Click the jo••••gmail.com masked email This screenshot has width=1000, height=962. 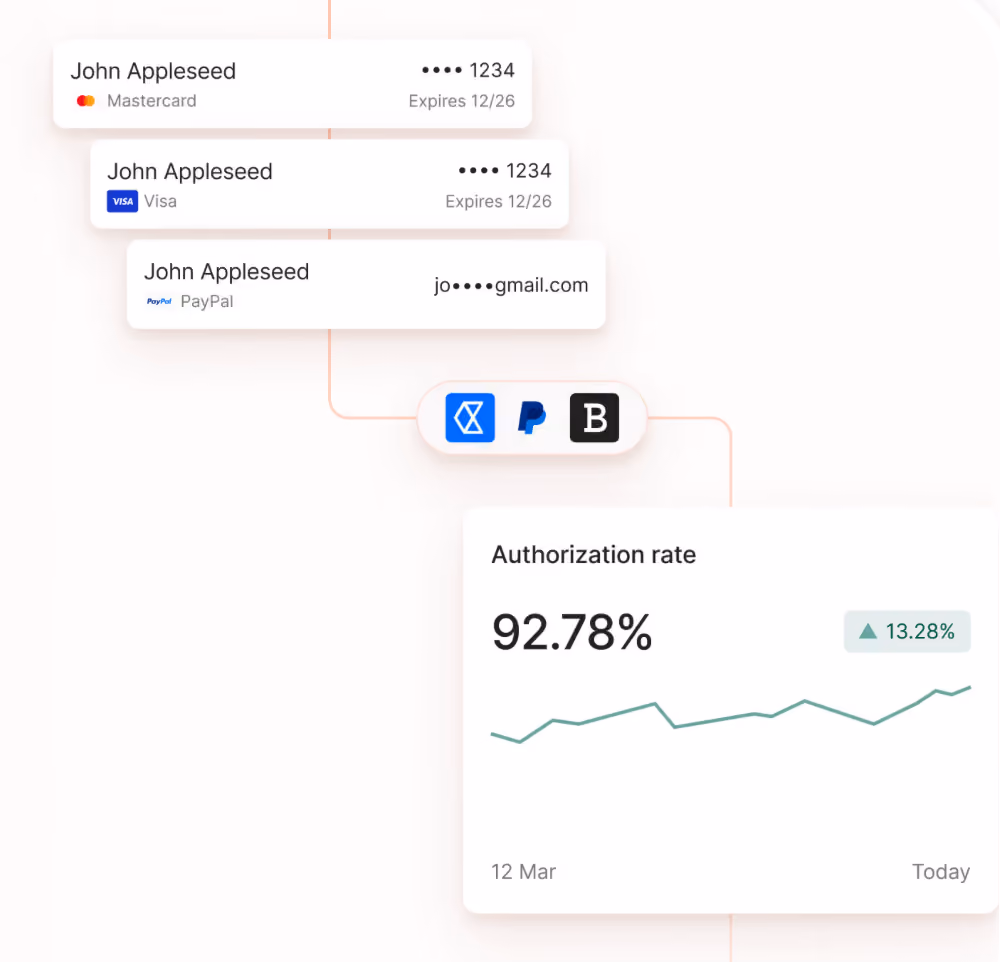511,285
